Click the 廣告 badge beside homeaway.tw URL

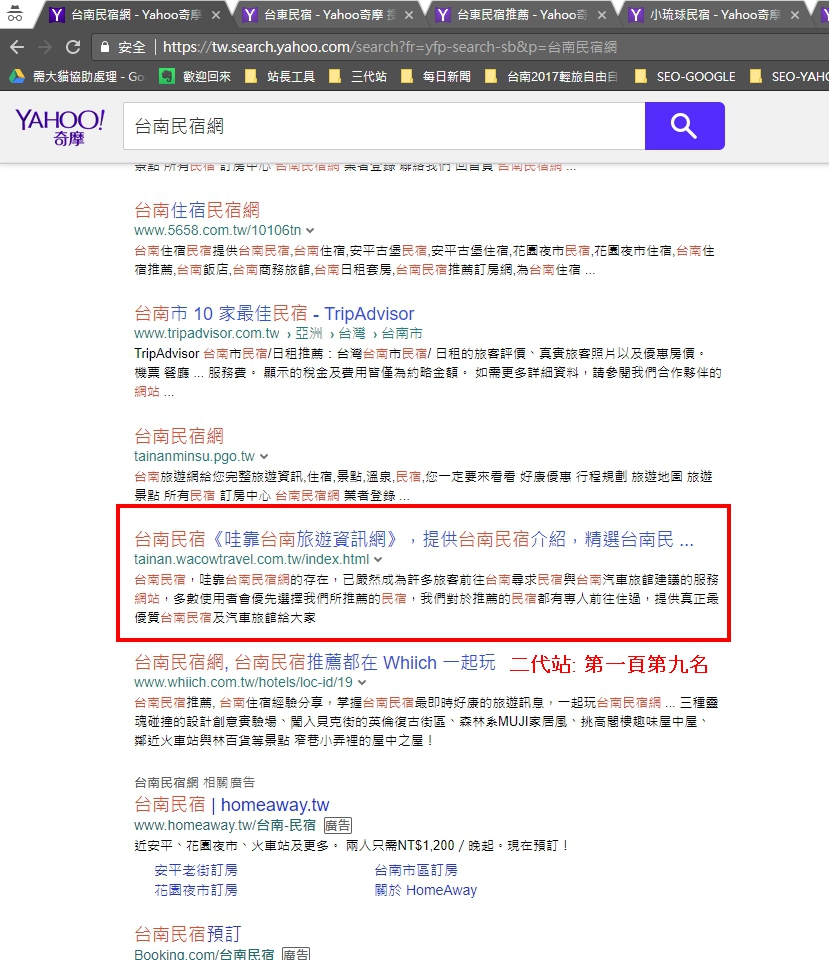pyautogui.click(x=338, y=825)
